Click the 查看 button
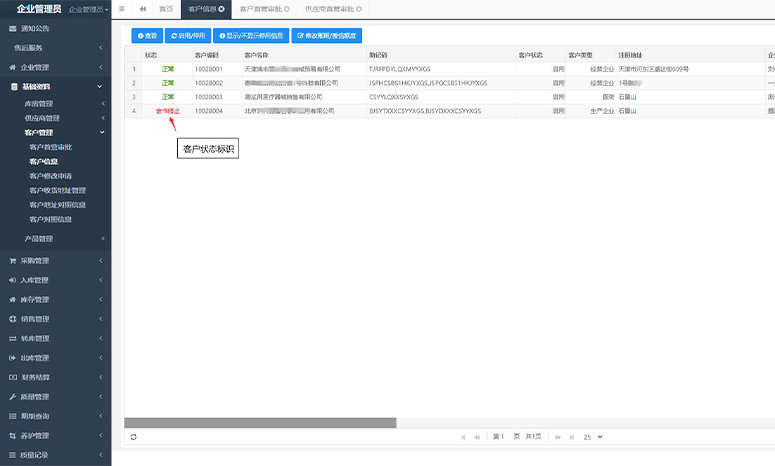 pyautogui.click(x=147, y=36)
